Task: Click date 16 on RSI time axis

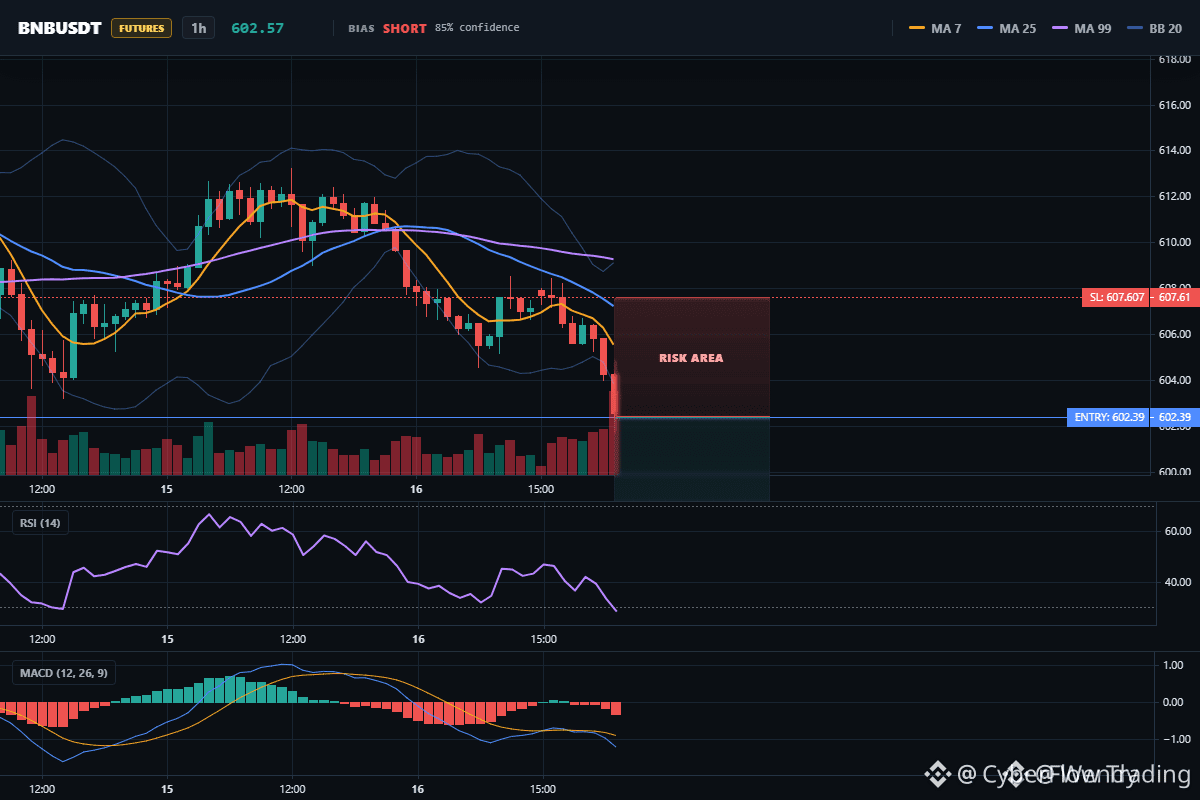Action: (x=417, y=638)
